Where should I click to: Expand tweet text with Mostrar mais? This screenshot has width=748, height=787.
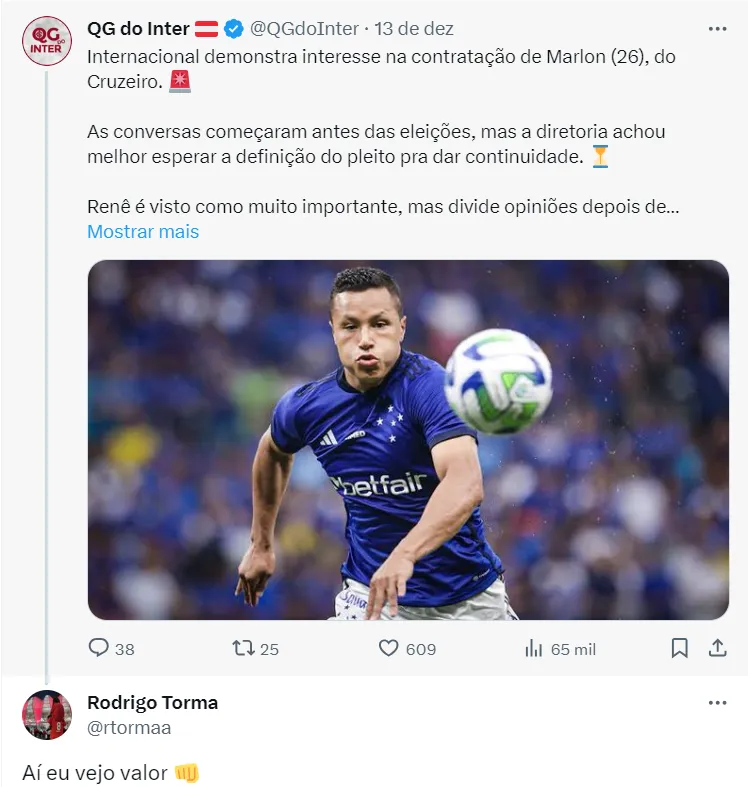(x=143, y=231)
